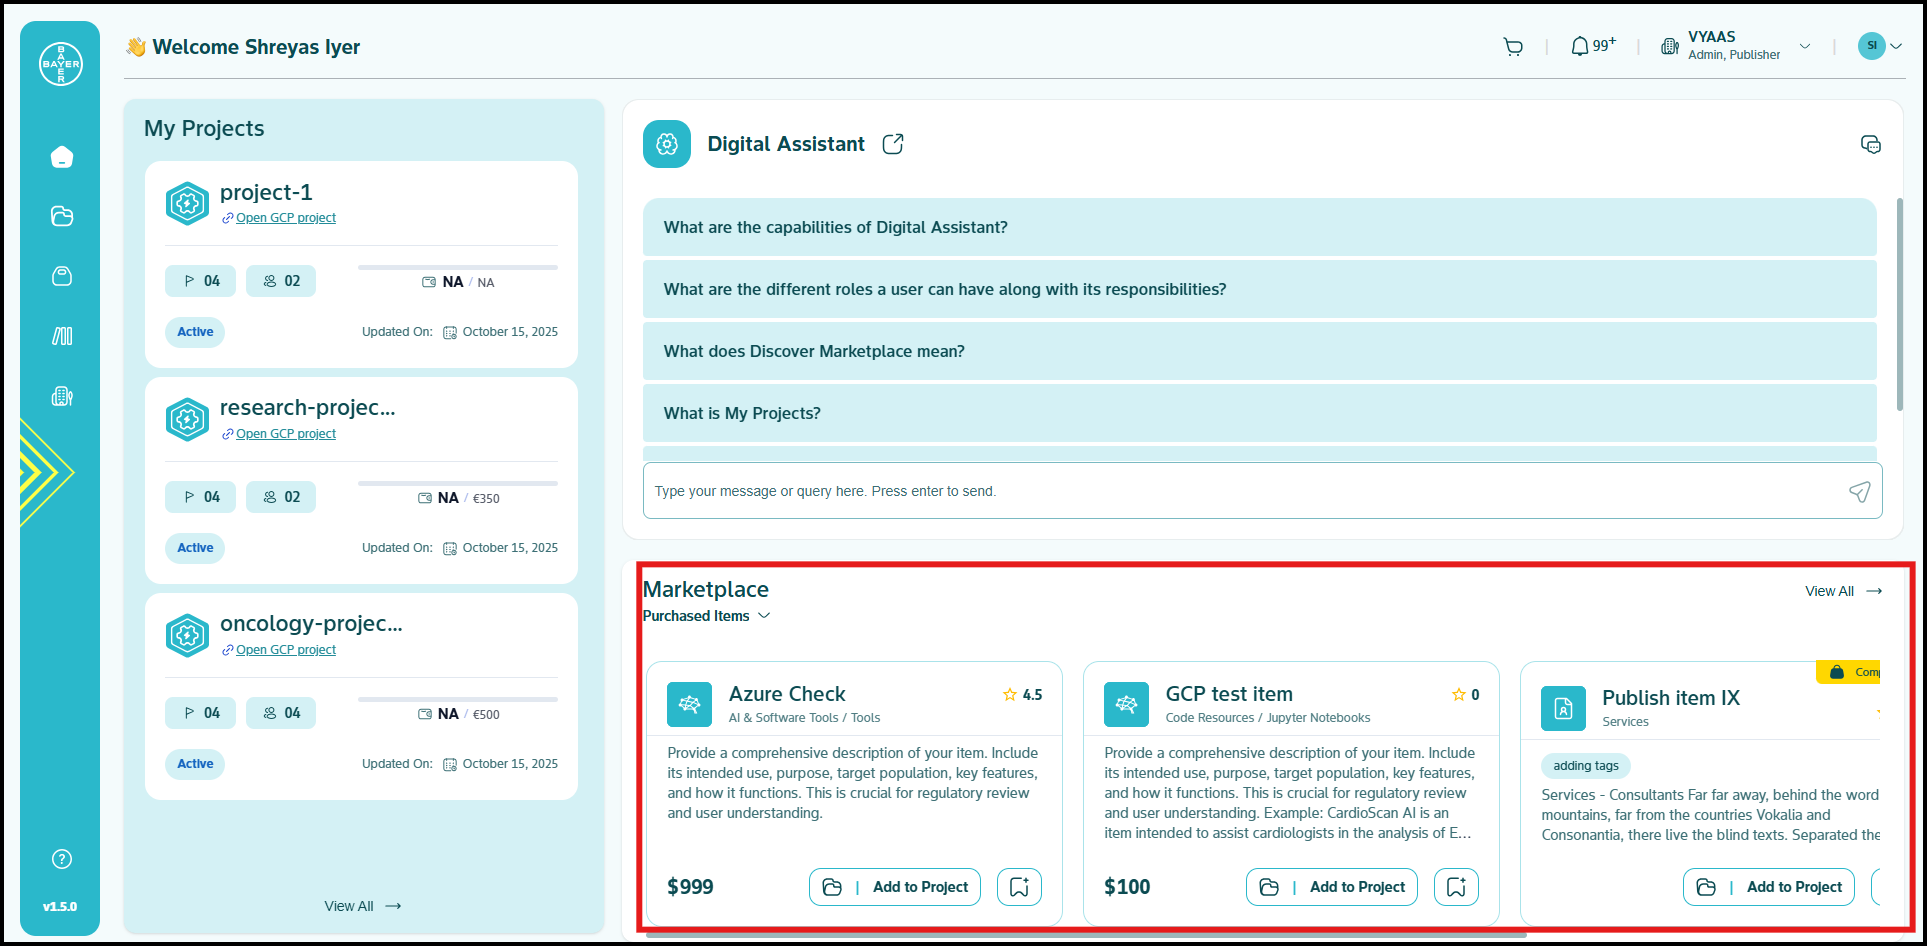Select the organization building icon in sidebar
Image resolution: width=1927 pixels, height=946 pixels.
click(x=62, y=396)
